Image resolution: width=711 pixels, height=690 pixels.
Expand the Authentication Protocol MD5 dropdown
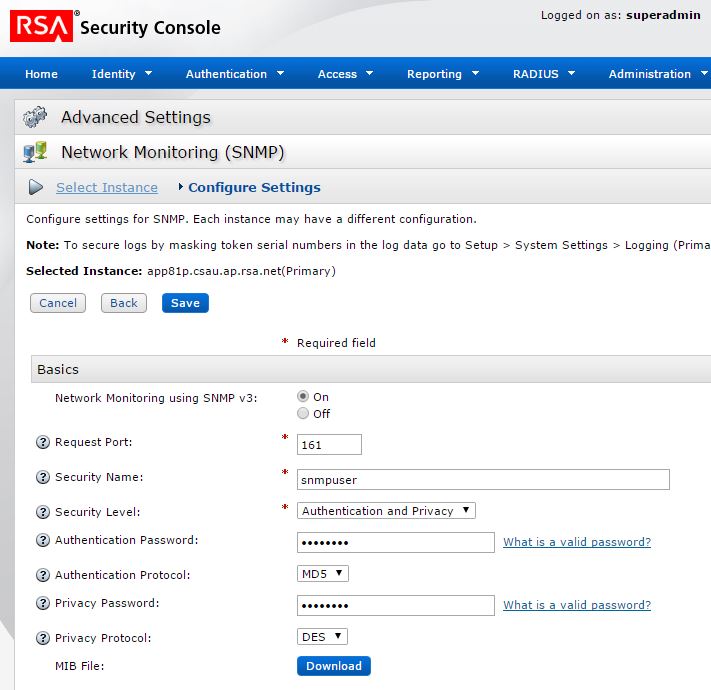[x=323, y=574]
